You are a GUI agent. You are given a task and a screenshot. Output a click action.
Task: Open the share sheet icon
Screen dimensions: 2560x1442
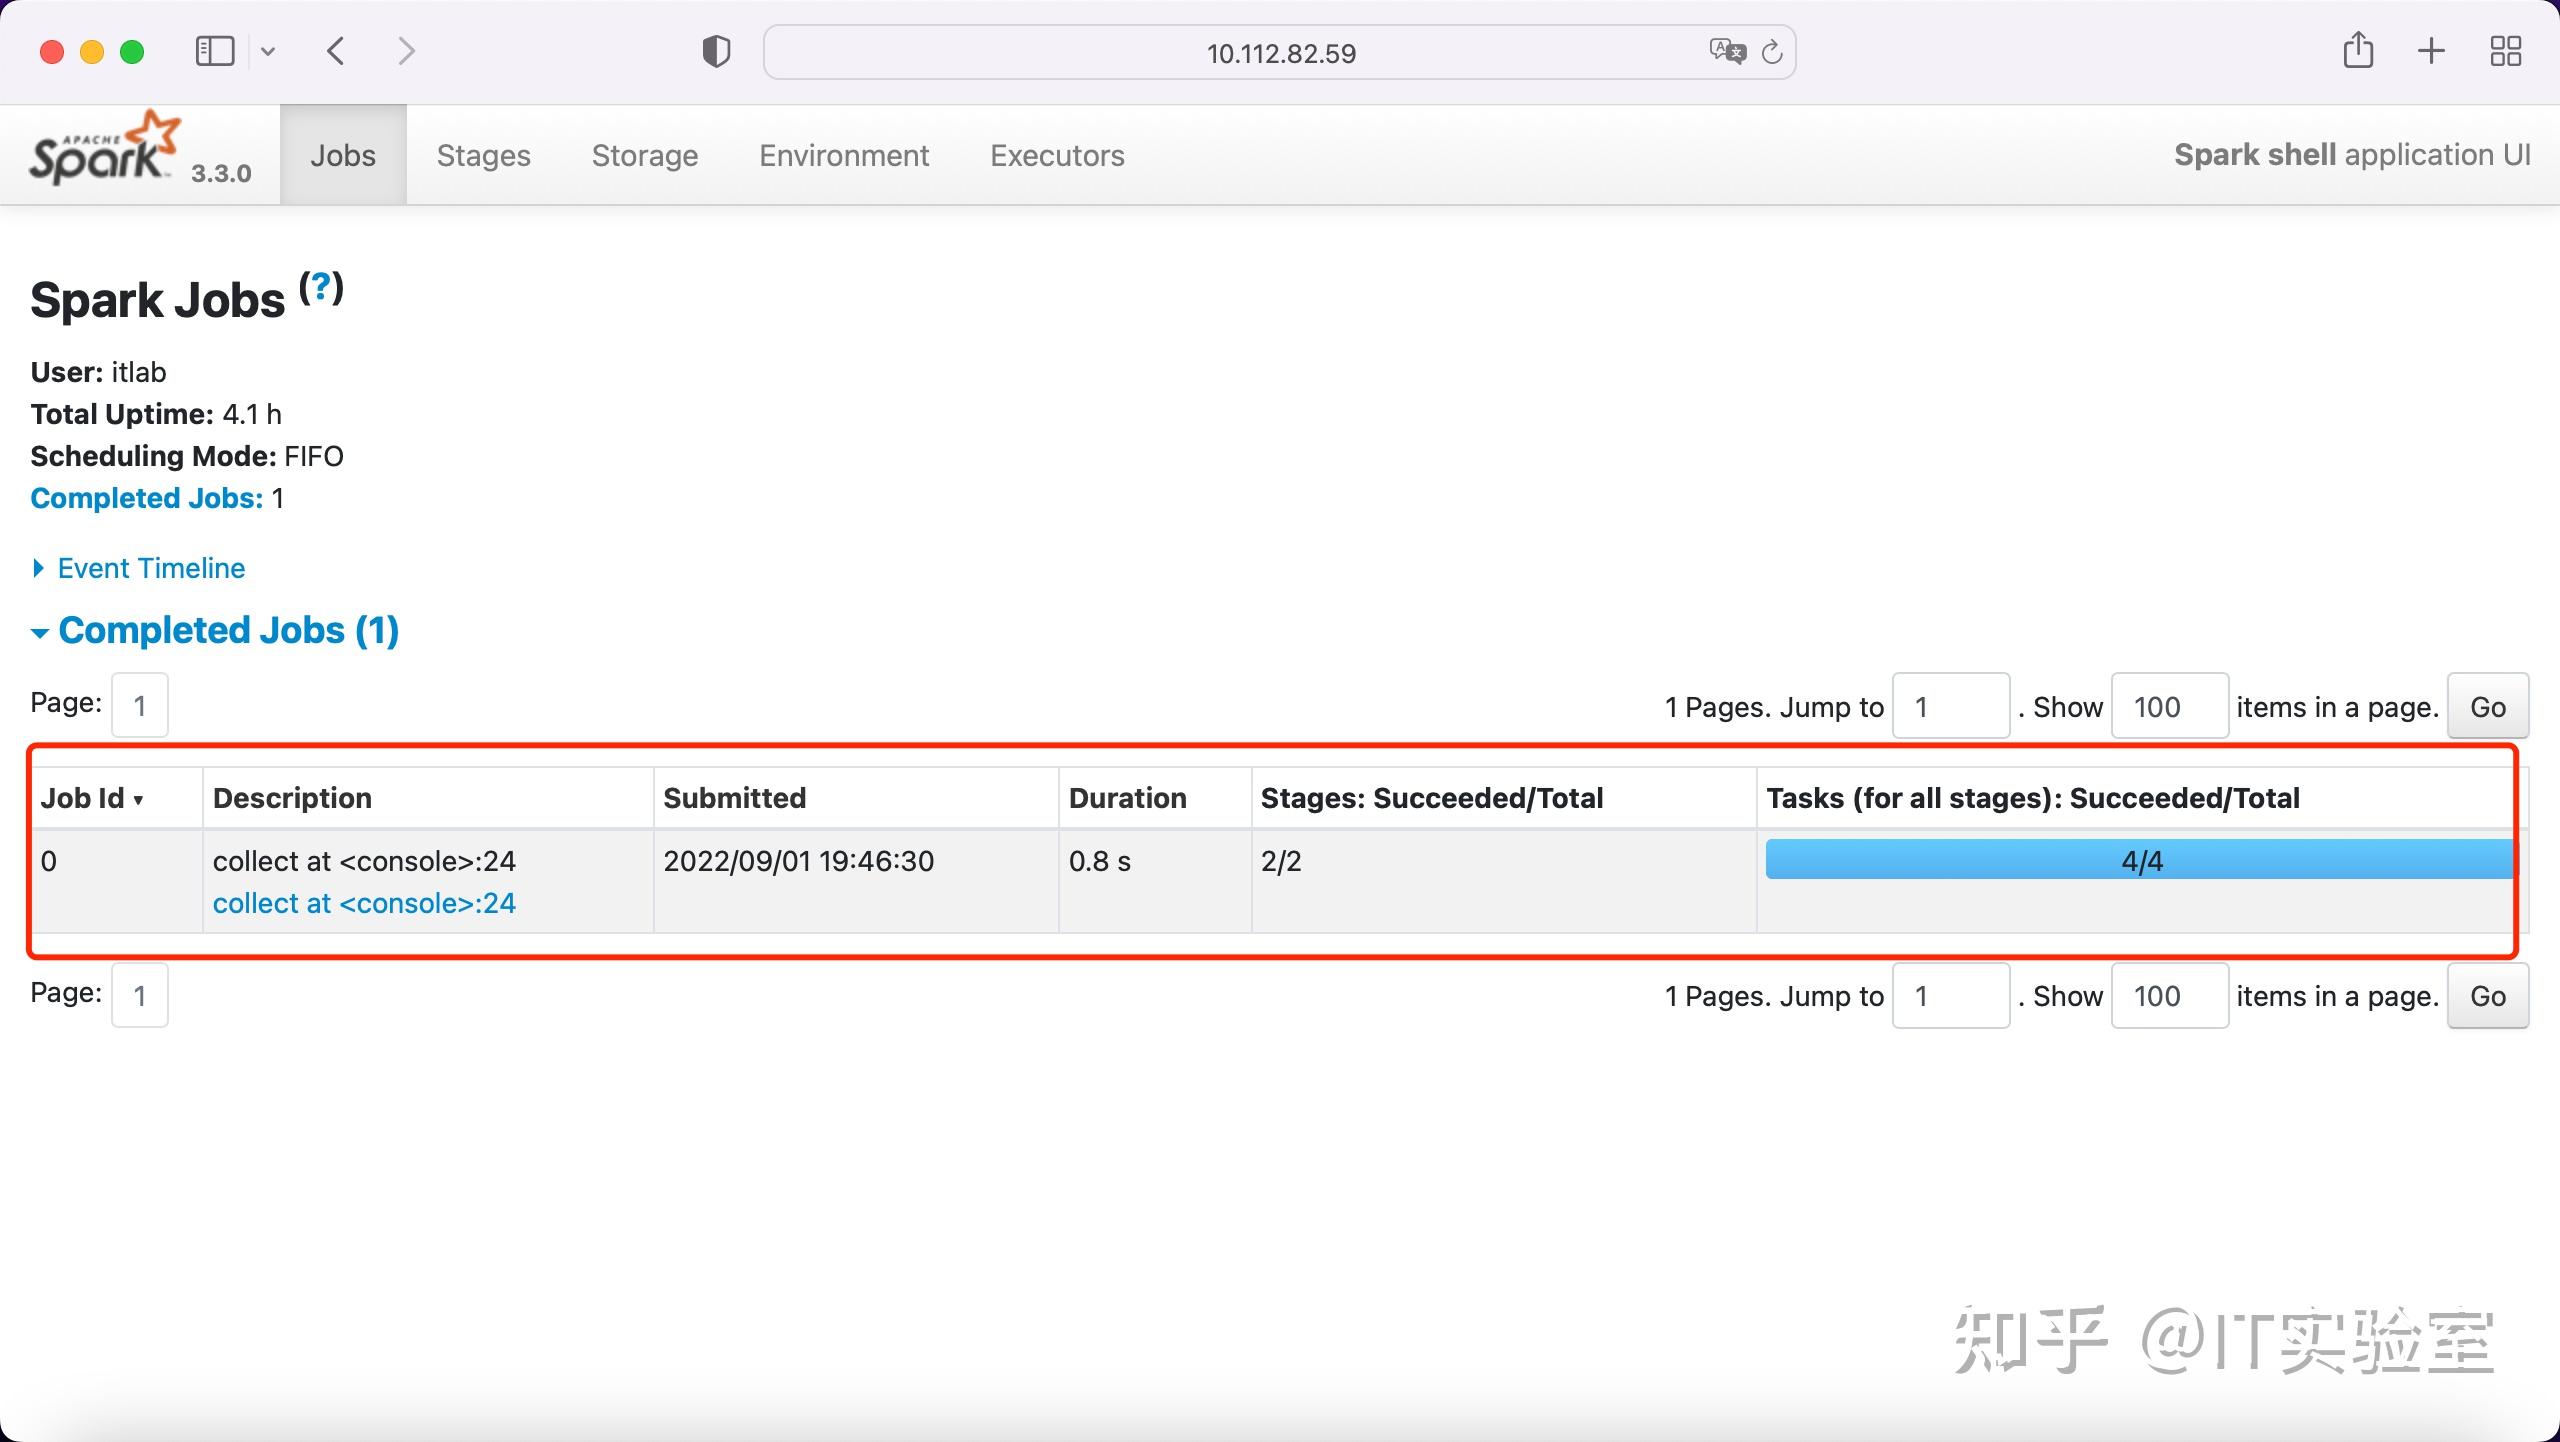click(x=2358, y=50)
